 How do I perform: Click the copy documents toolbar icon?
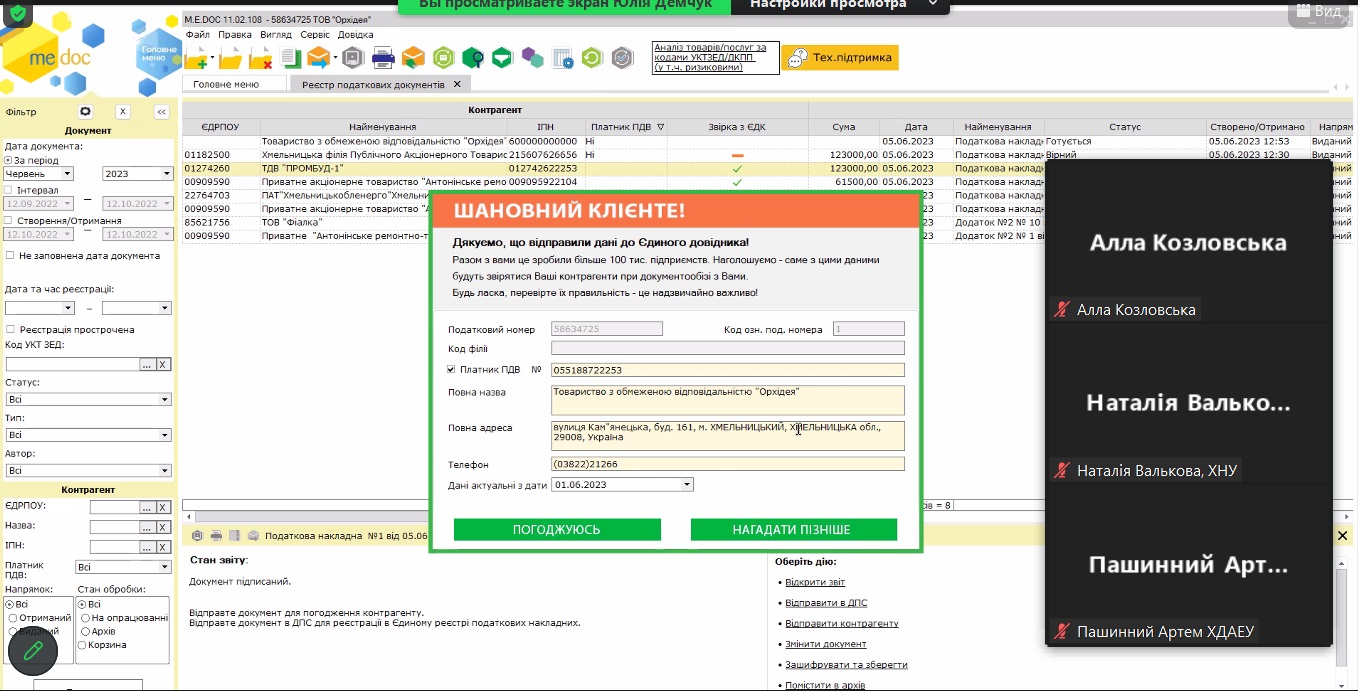tap(291, 58)
